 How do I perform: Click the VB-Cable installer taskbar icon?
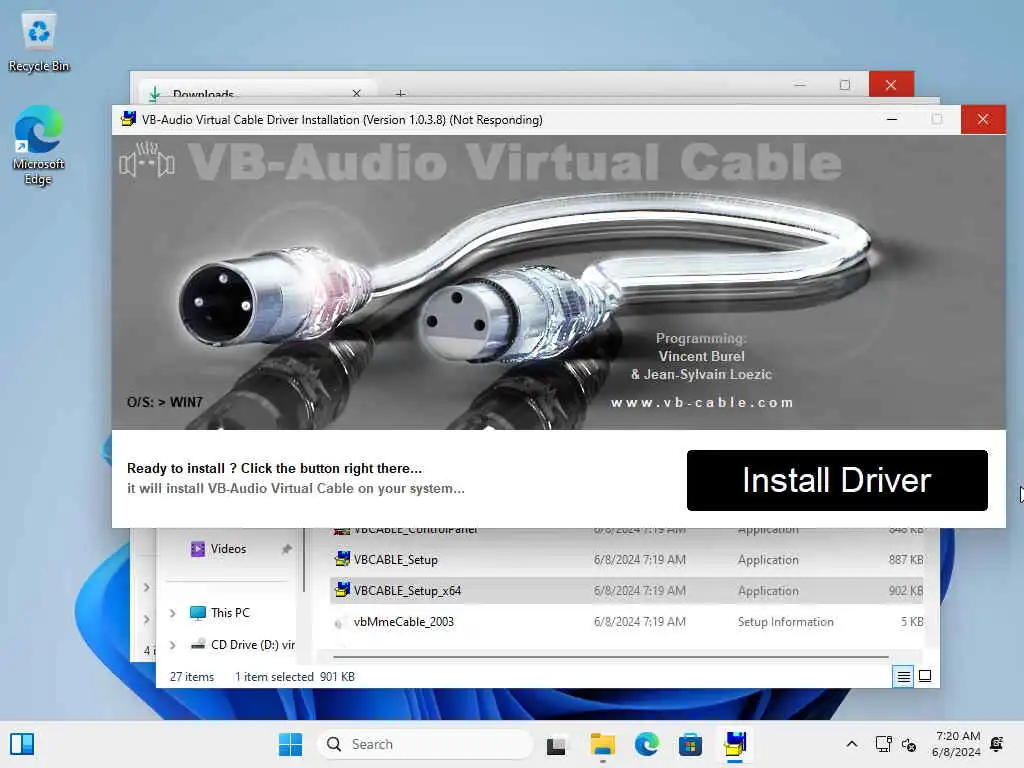[x=735, y=744]
